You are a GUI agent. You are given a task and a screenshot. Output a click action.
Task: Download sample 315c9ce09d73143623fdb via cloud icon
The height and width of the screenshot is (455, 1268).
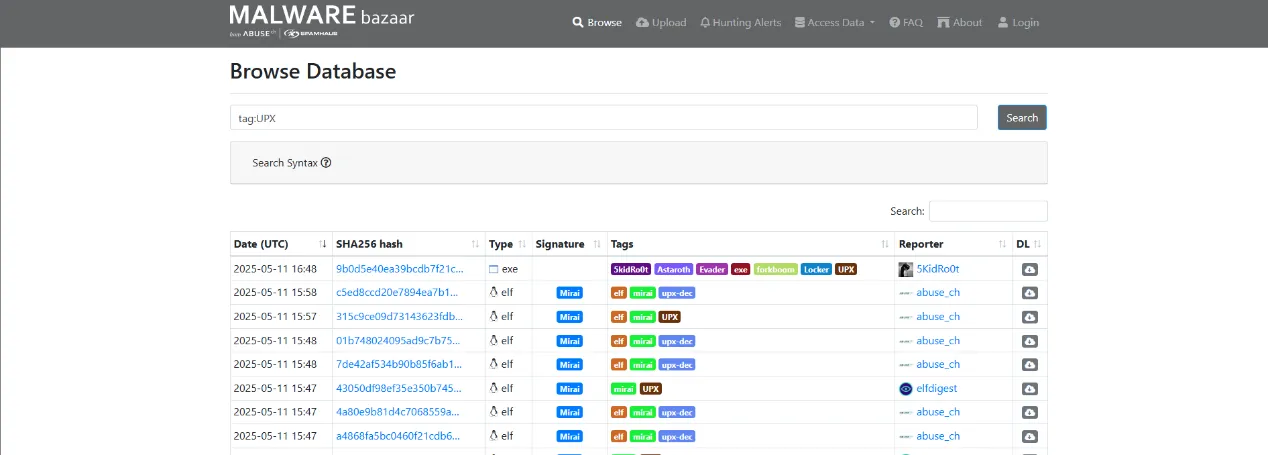(x=1029, y=317)
